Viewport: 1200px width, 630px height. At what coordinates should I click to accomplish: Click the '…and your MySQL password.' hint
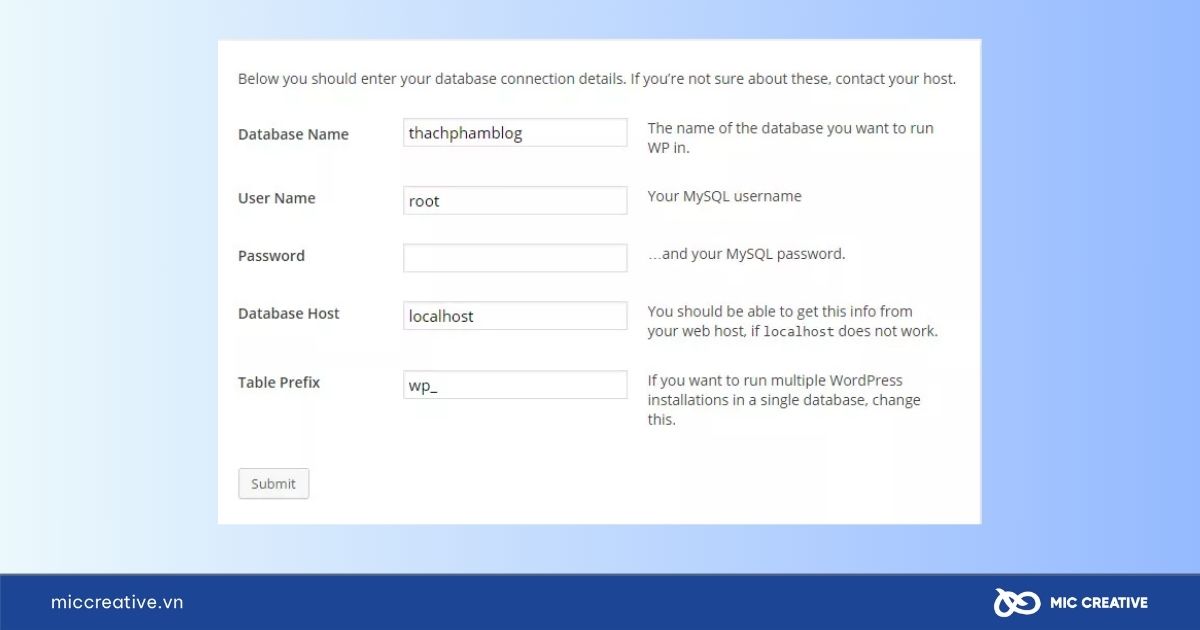[746, 254]
